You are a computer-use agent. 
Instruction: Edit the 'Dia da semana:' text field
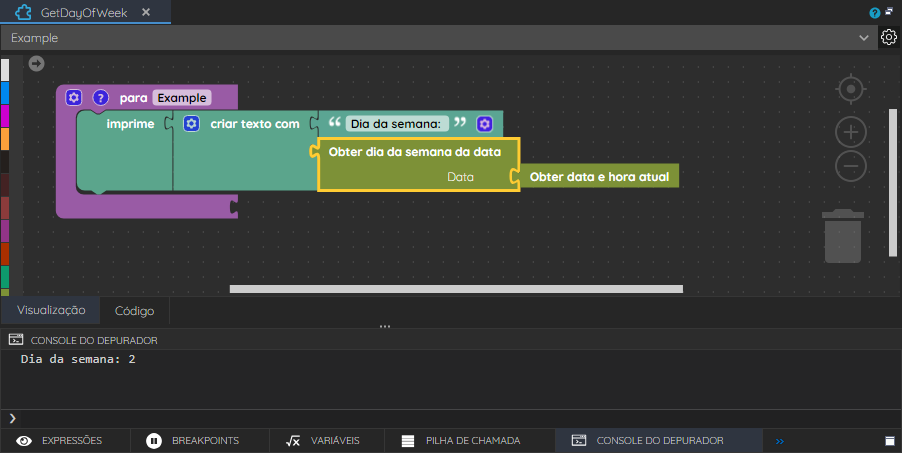[x=396, y=124]
